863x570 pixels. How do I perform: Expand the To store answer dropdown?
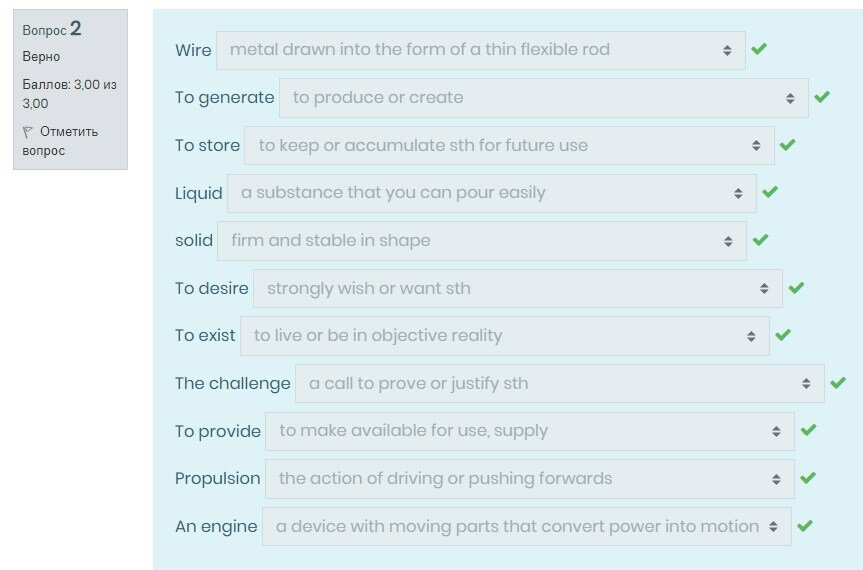coord(509,146)
